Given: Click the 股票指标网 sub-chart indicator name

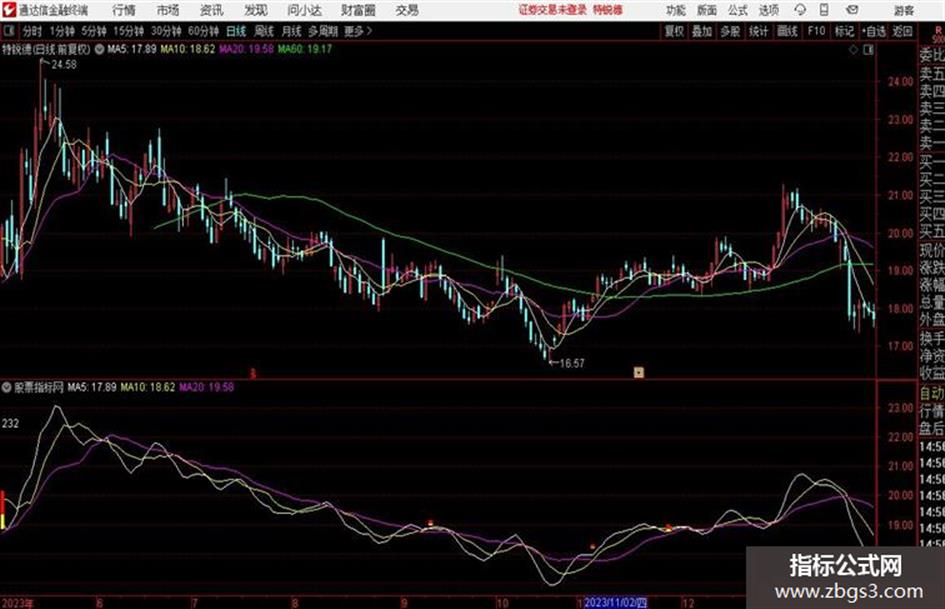Looking at the screenshot, I should coord(39,387).
